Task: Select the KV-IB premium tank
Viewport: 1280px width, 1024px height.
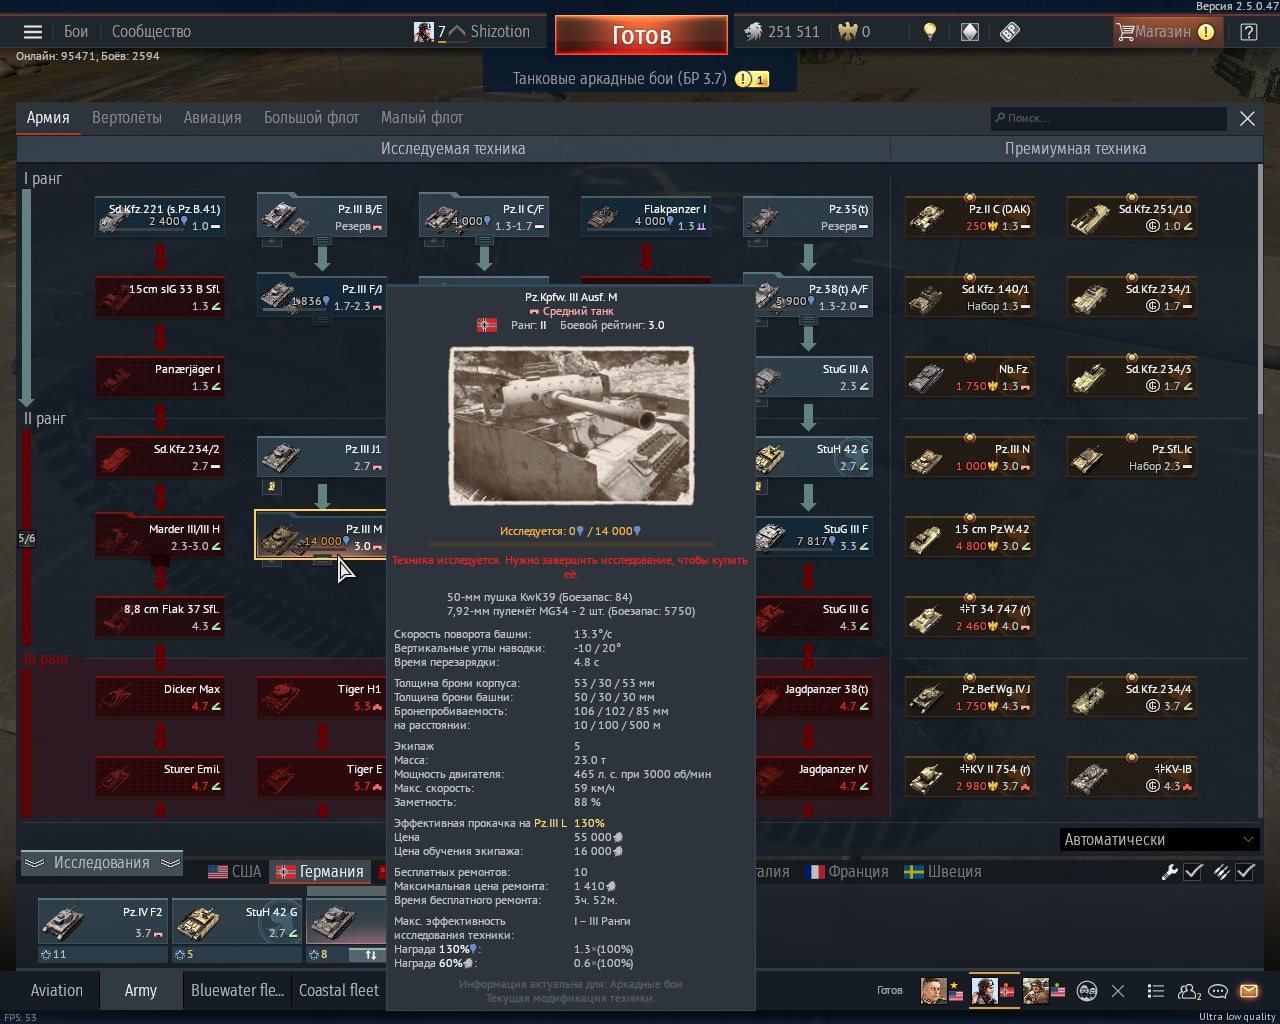Action: [1130, 777]
